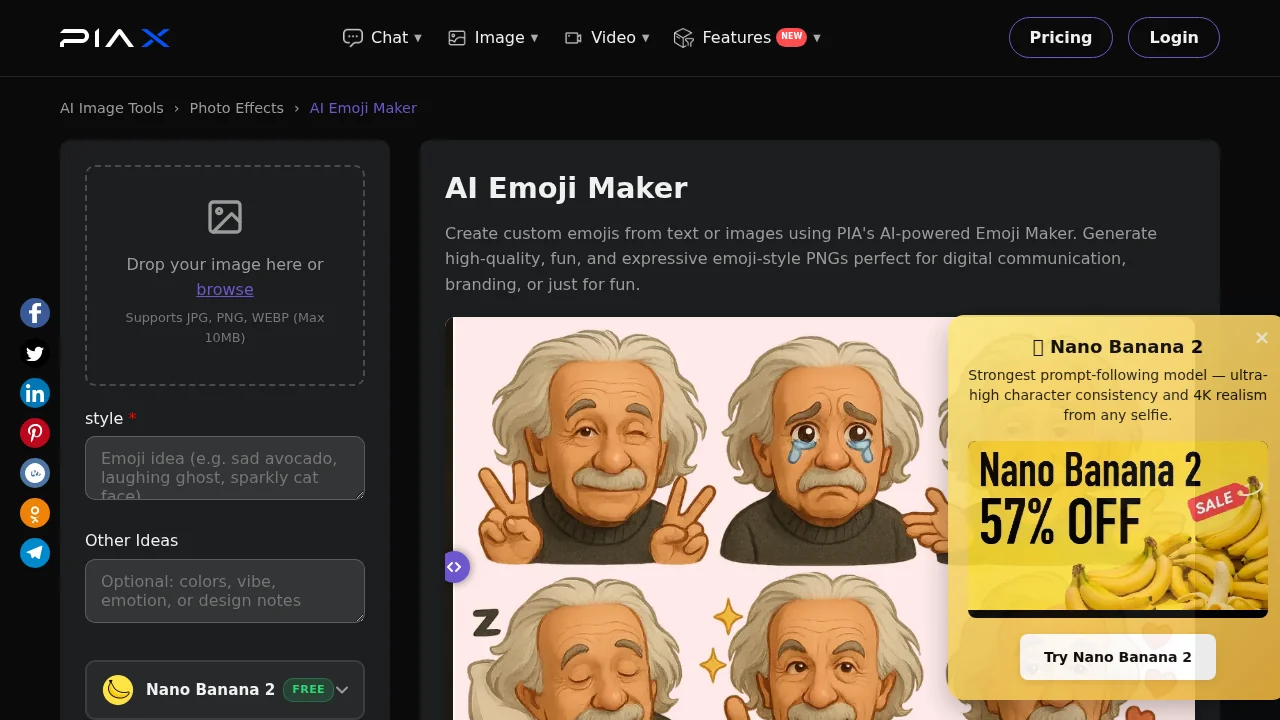
Task: Expand the Nano Banana 2 model selector
Action: pyautogui.click(x=341, y=690)
